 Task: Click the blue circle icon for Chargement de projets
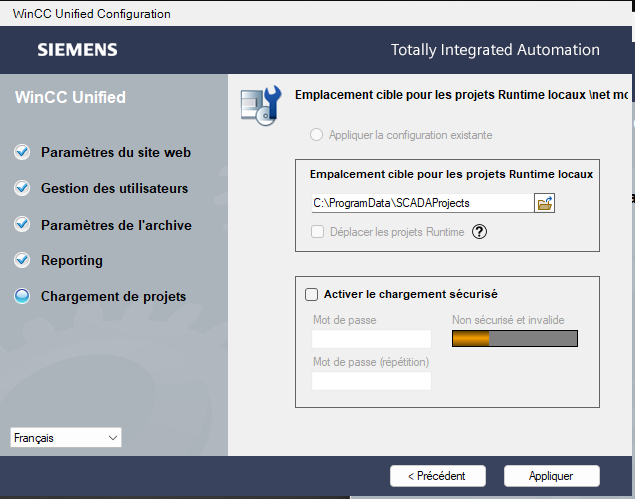point(22,296)
